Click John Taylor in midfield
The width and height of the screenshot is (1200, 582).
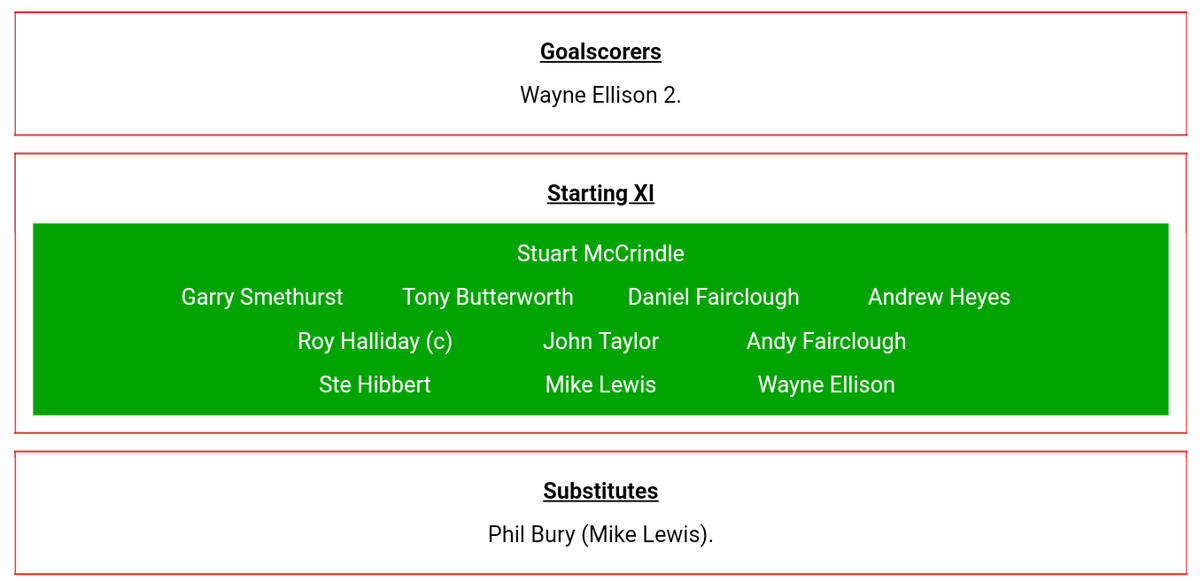(x=600, y=342)
